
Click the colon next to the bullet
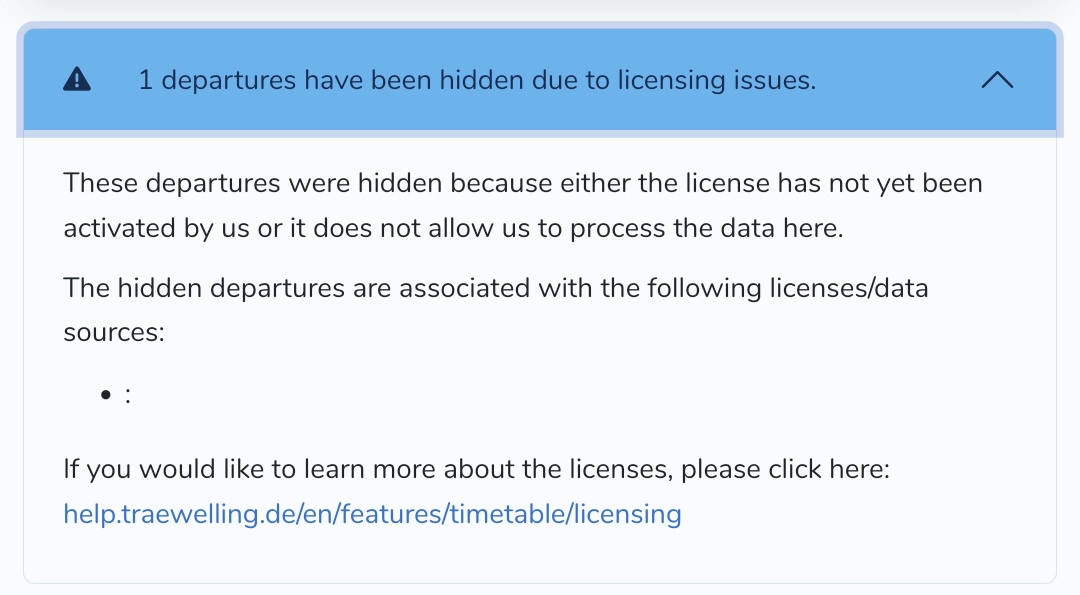pos(128,395)
